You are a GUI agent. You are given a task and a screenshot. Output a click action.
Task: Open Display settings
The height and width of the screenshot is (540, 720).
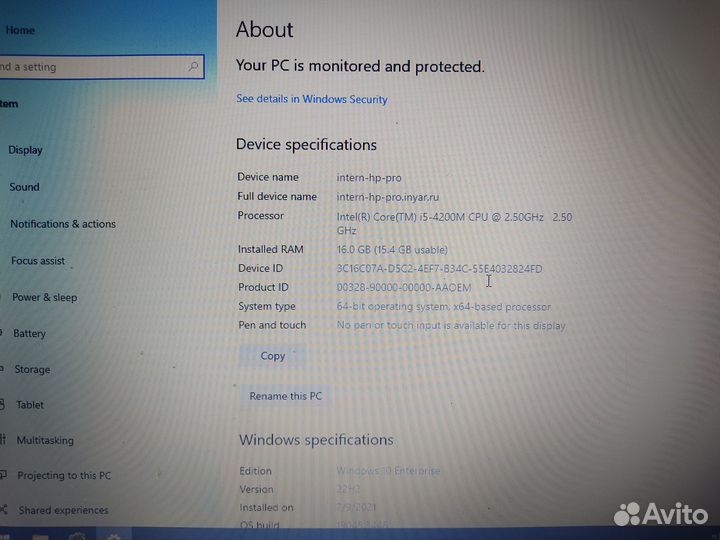(25, 150)
